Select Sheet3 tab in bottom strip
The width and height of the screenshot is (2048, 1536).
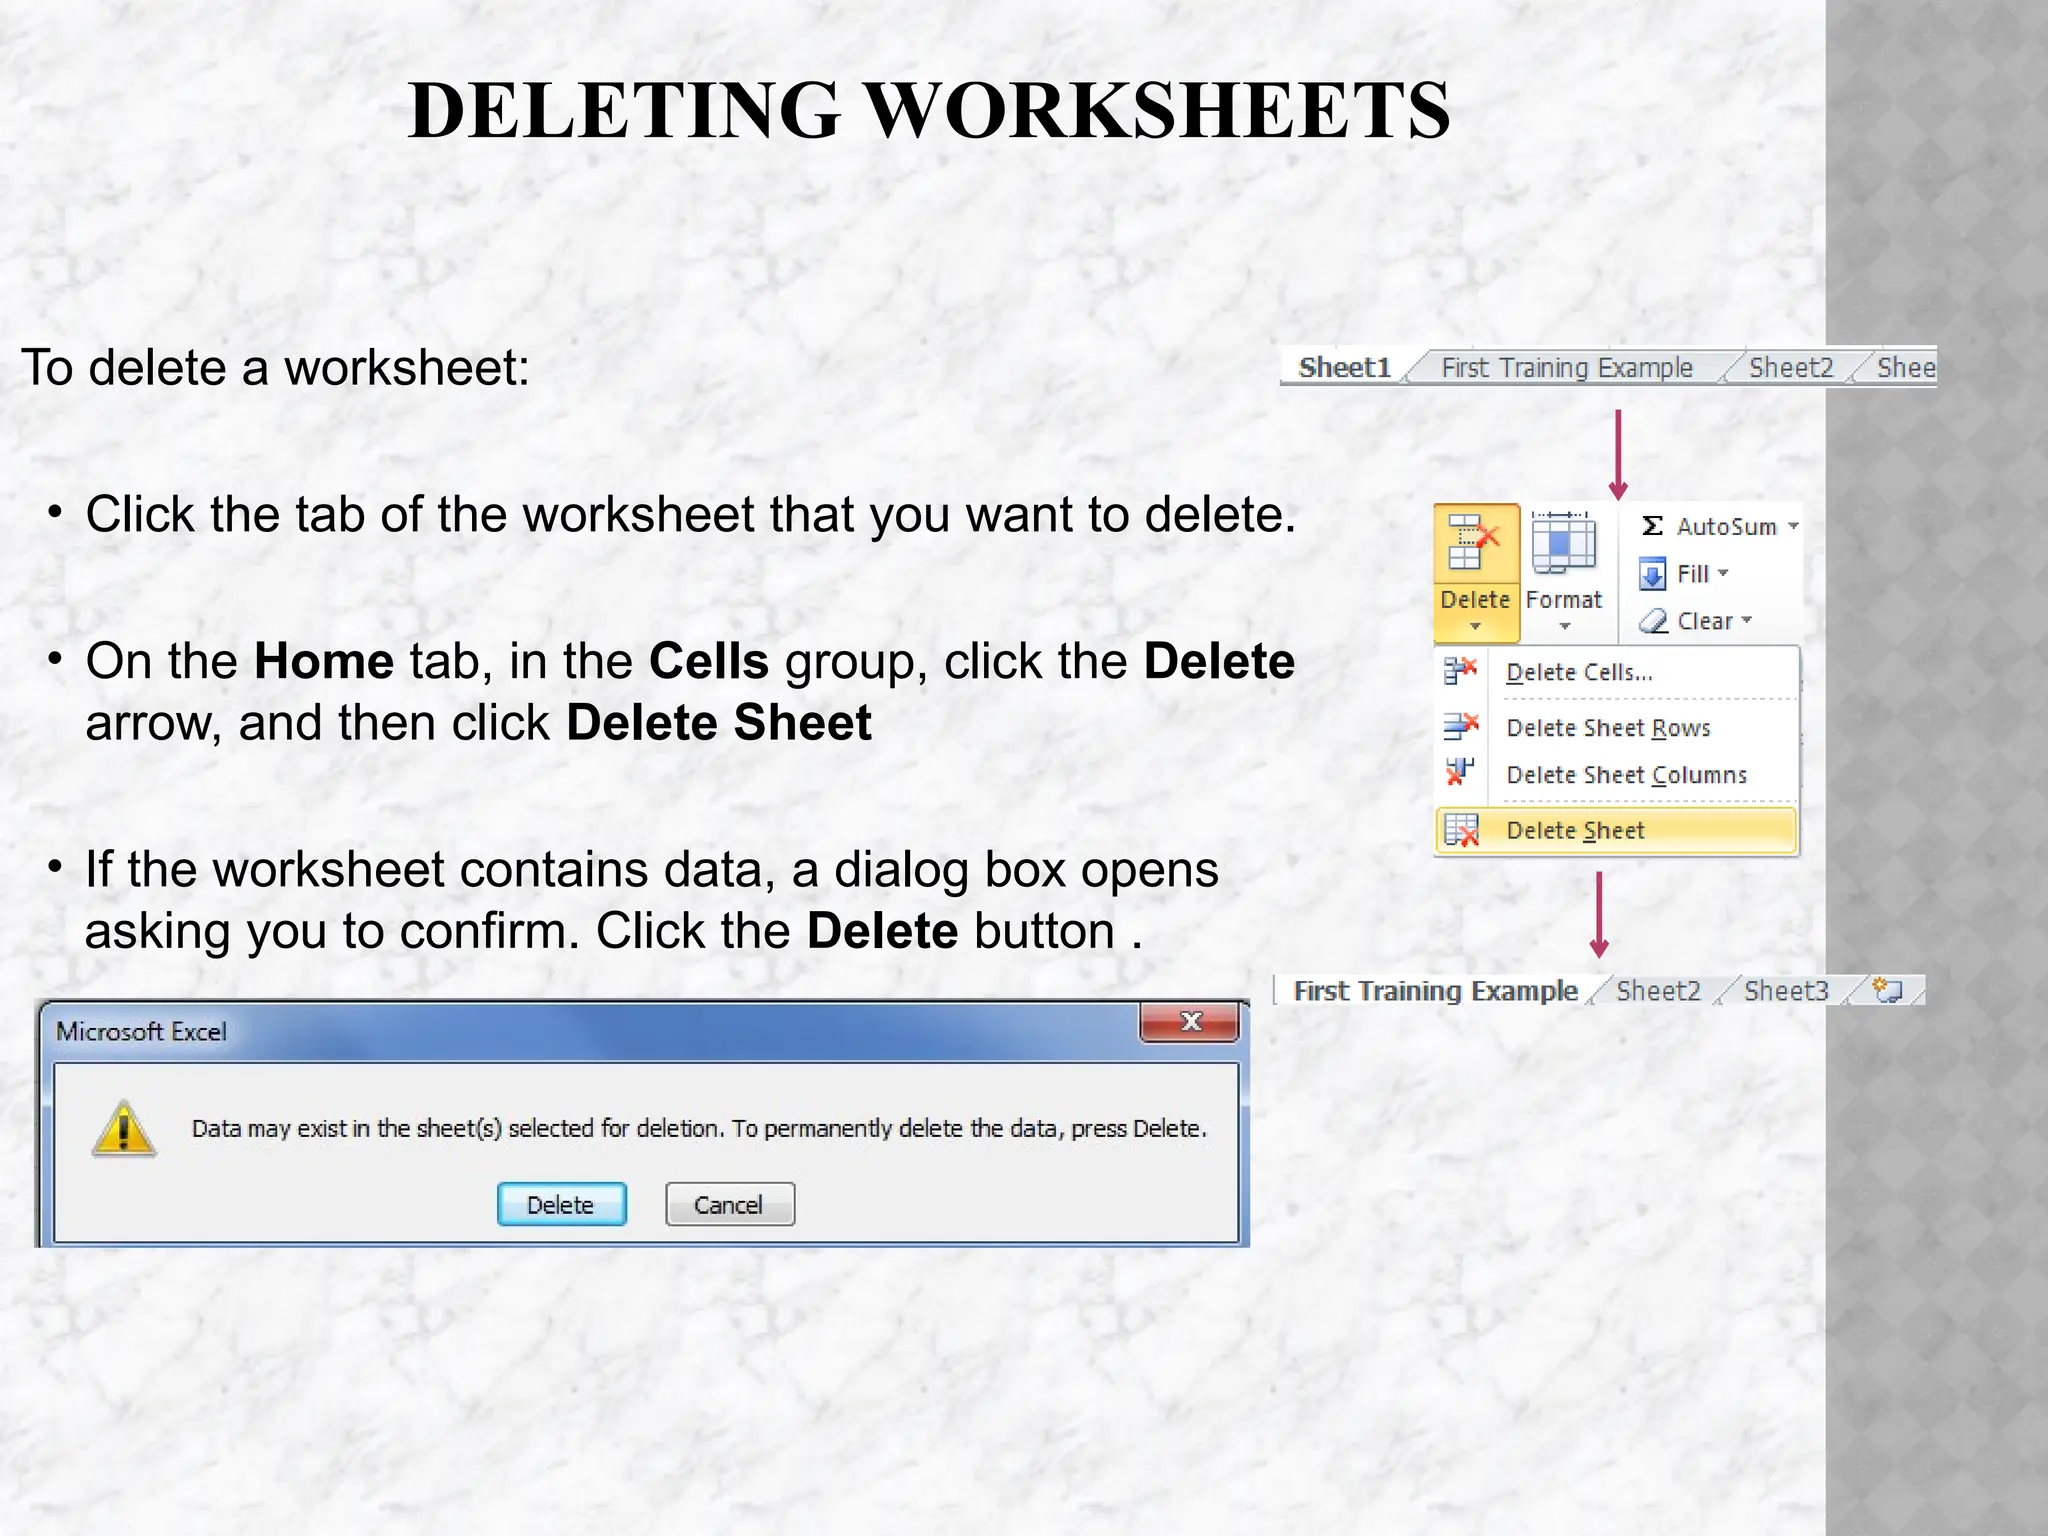(1786, 991)
